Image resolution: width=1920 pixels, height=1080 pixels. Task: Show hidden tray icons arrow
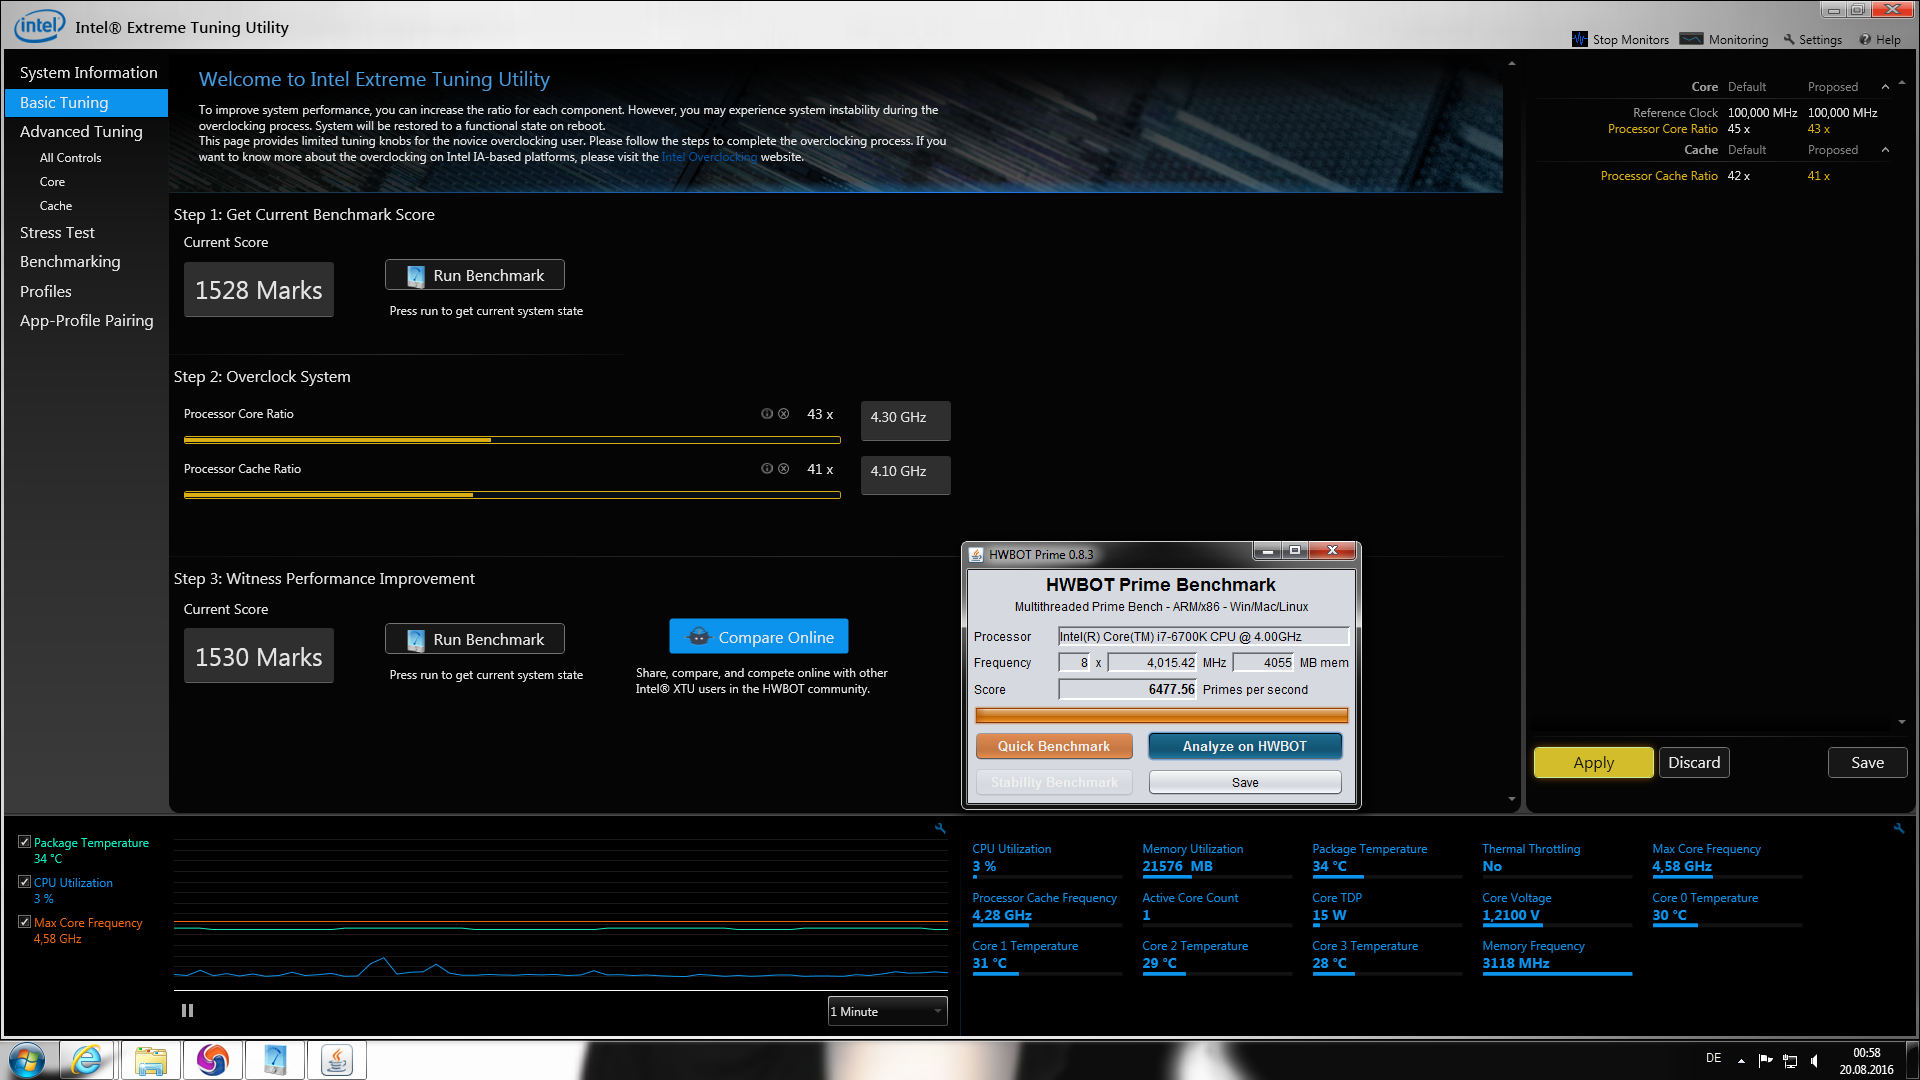point(1741,1061)
